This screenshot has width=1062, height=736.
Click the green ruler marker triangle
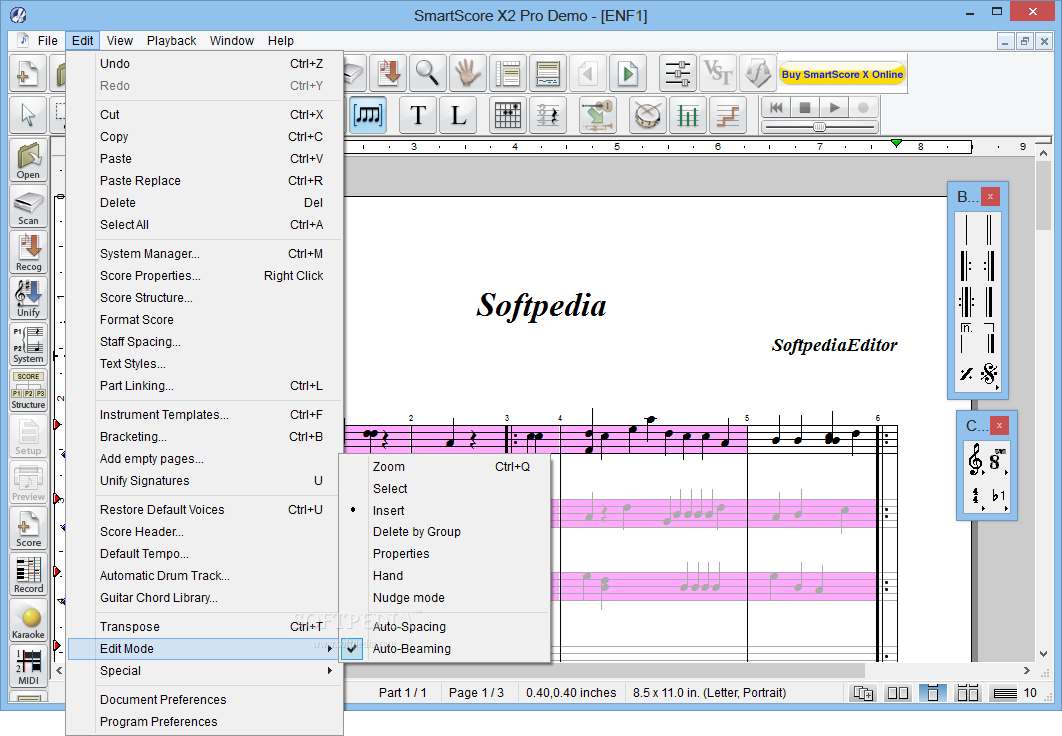pos(896,143)
